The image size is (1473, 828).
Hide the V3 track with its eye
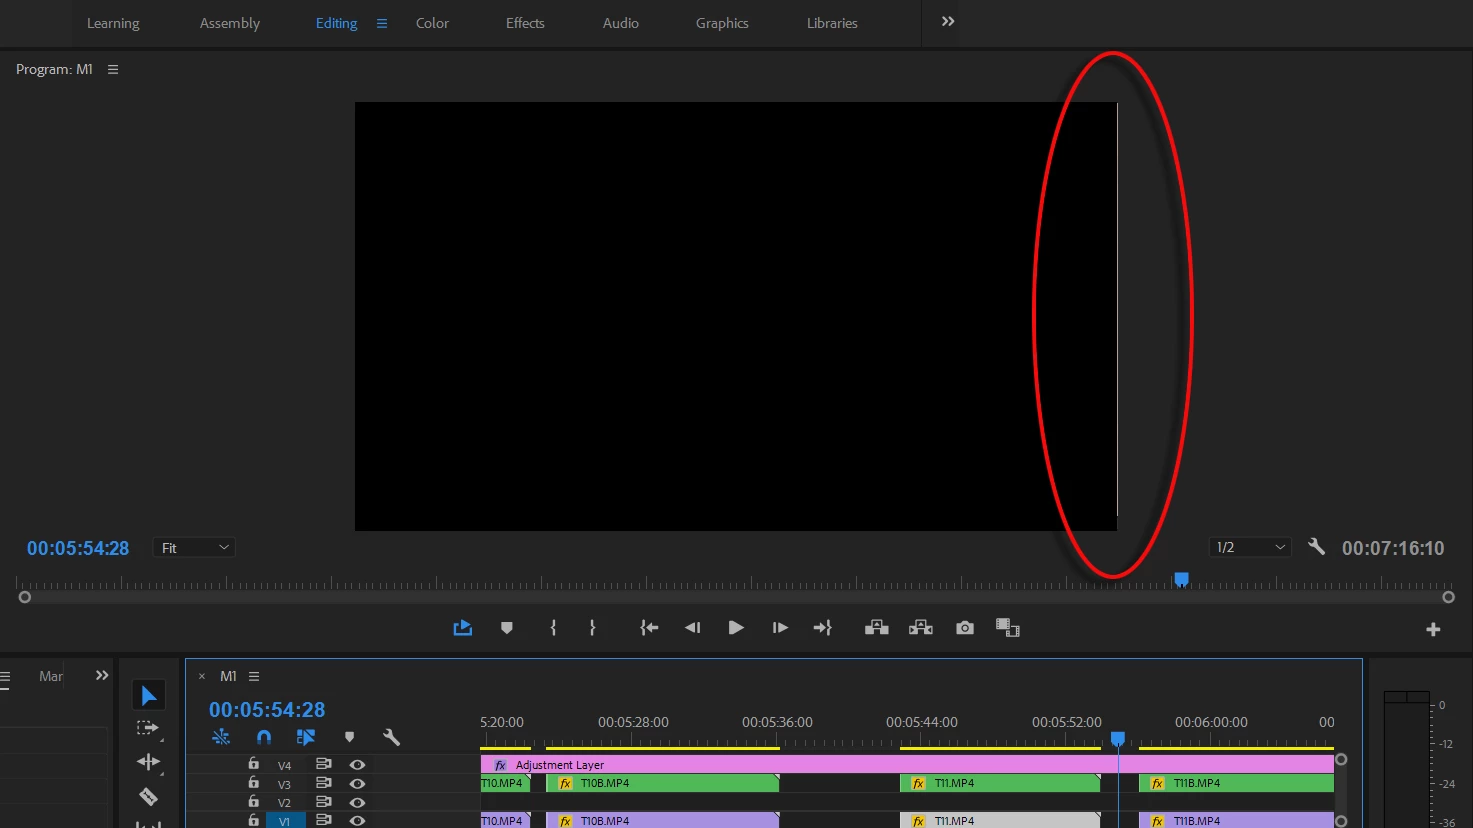click(x=357, y=784)
